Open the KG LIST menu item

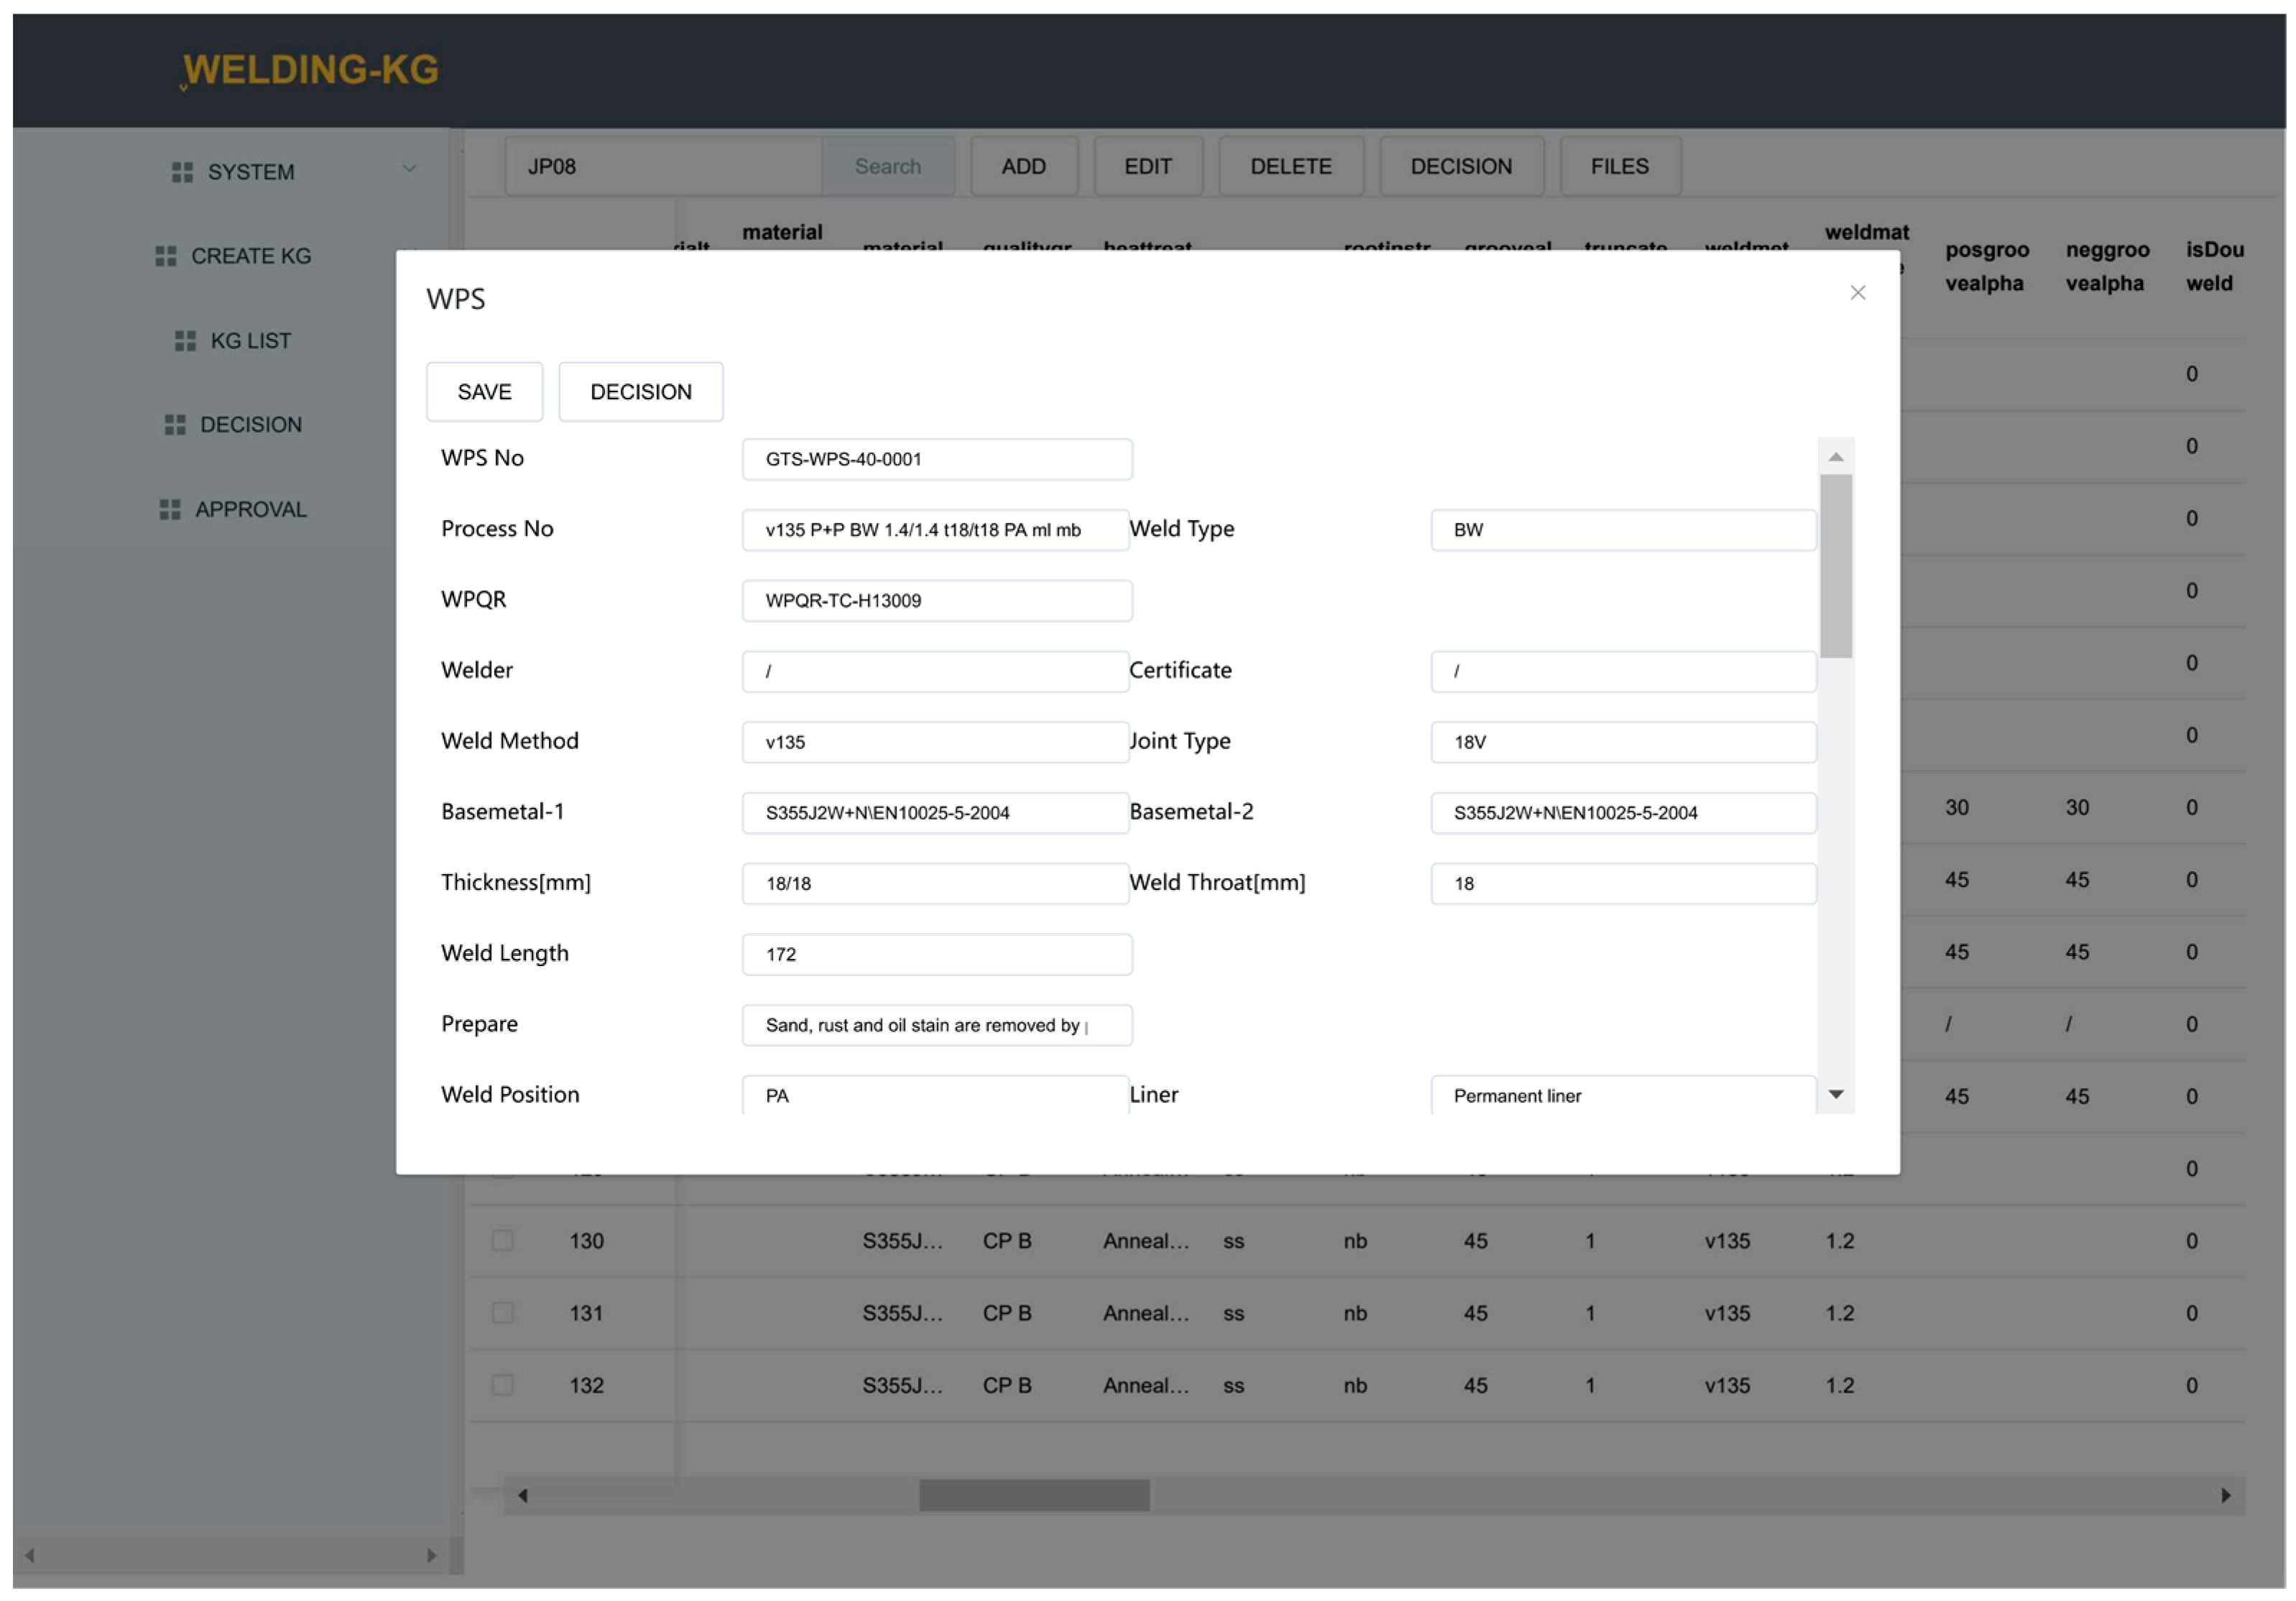click(x=250, y=341)
